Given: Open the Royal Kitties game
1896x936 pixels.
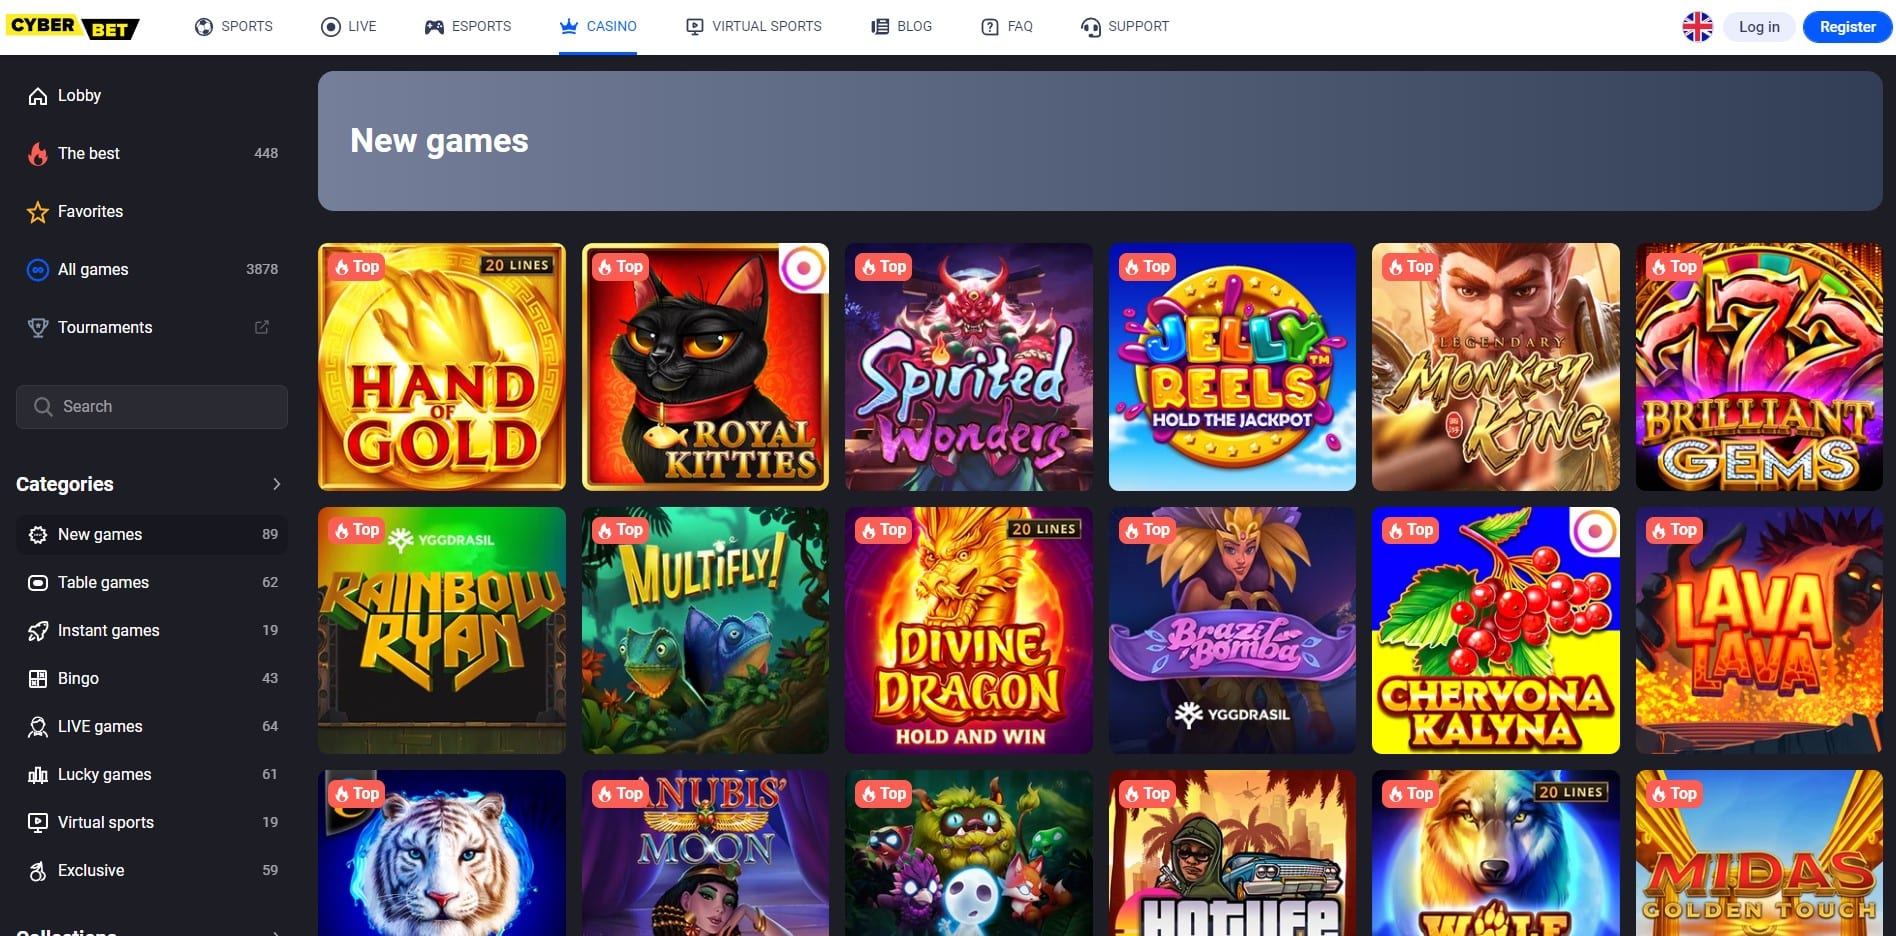Looking at the screenshot, I should click(x=705, y=367).
